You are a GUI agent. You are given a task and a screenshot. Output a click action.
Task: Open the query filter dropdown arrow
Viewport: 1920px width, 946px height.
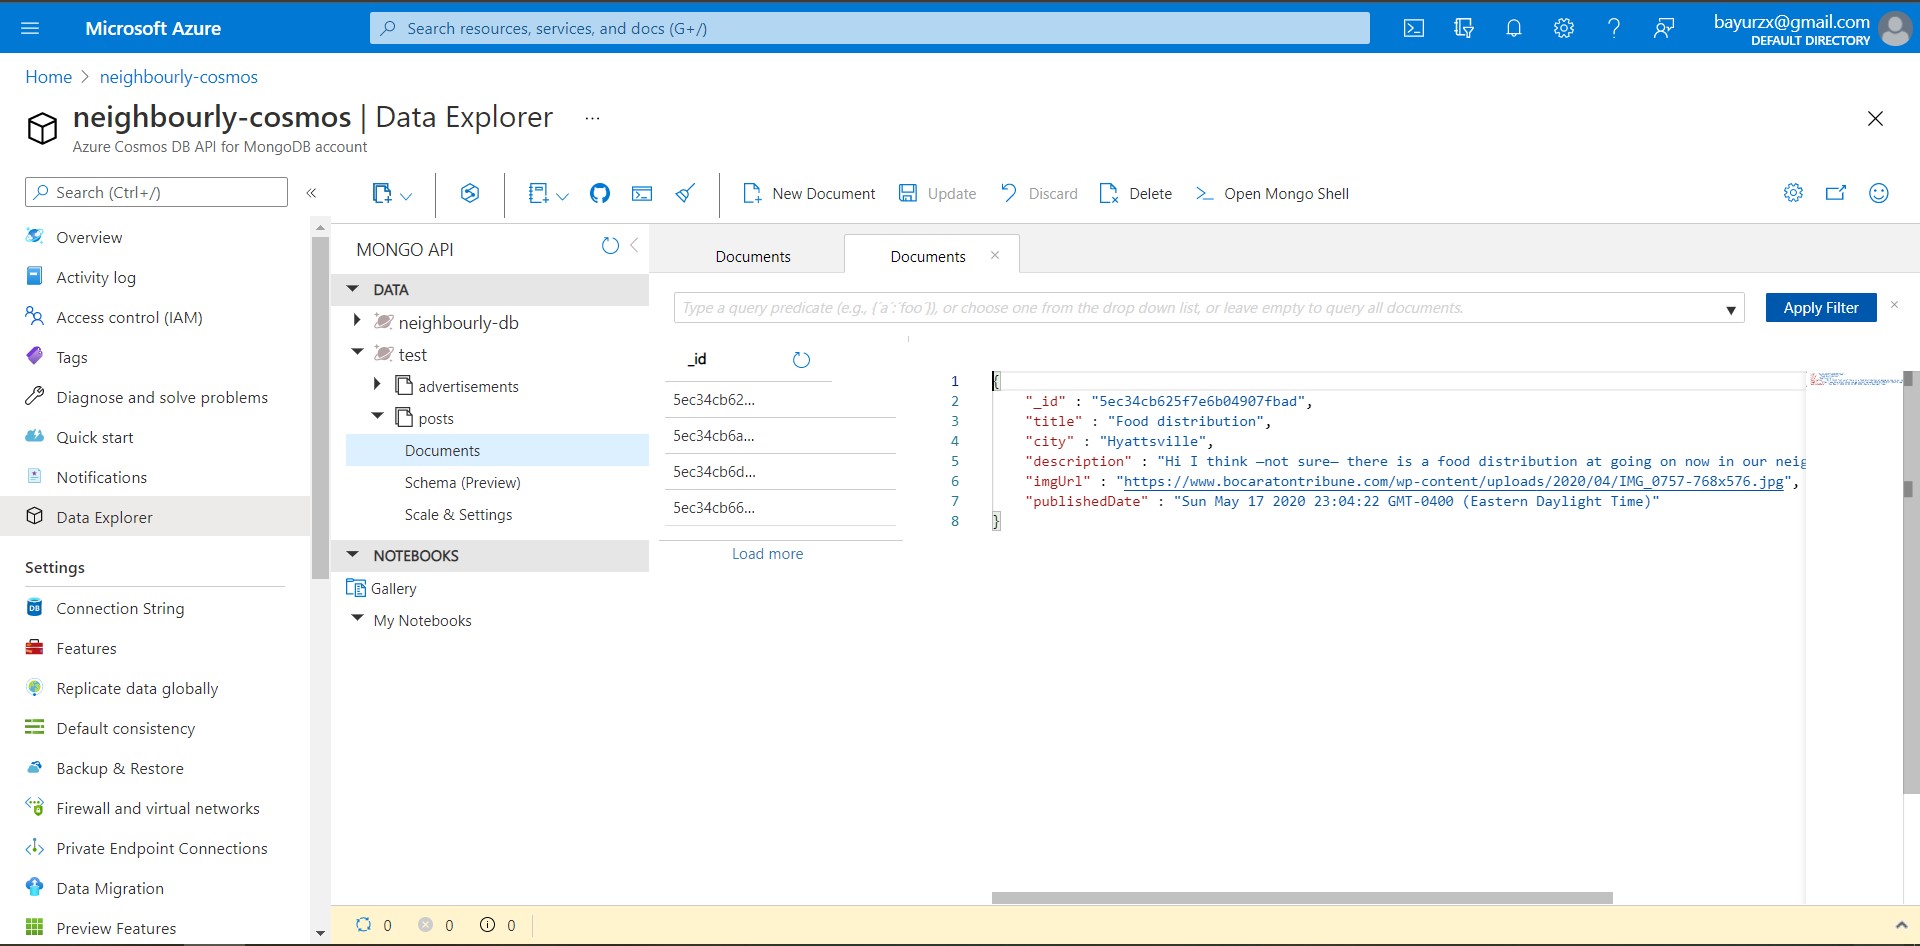pos(1731,310)
